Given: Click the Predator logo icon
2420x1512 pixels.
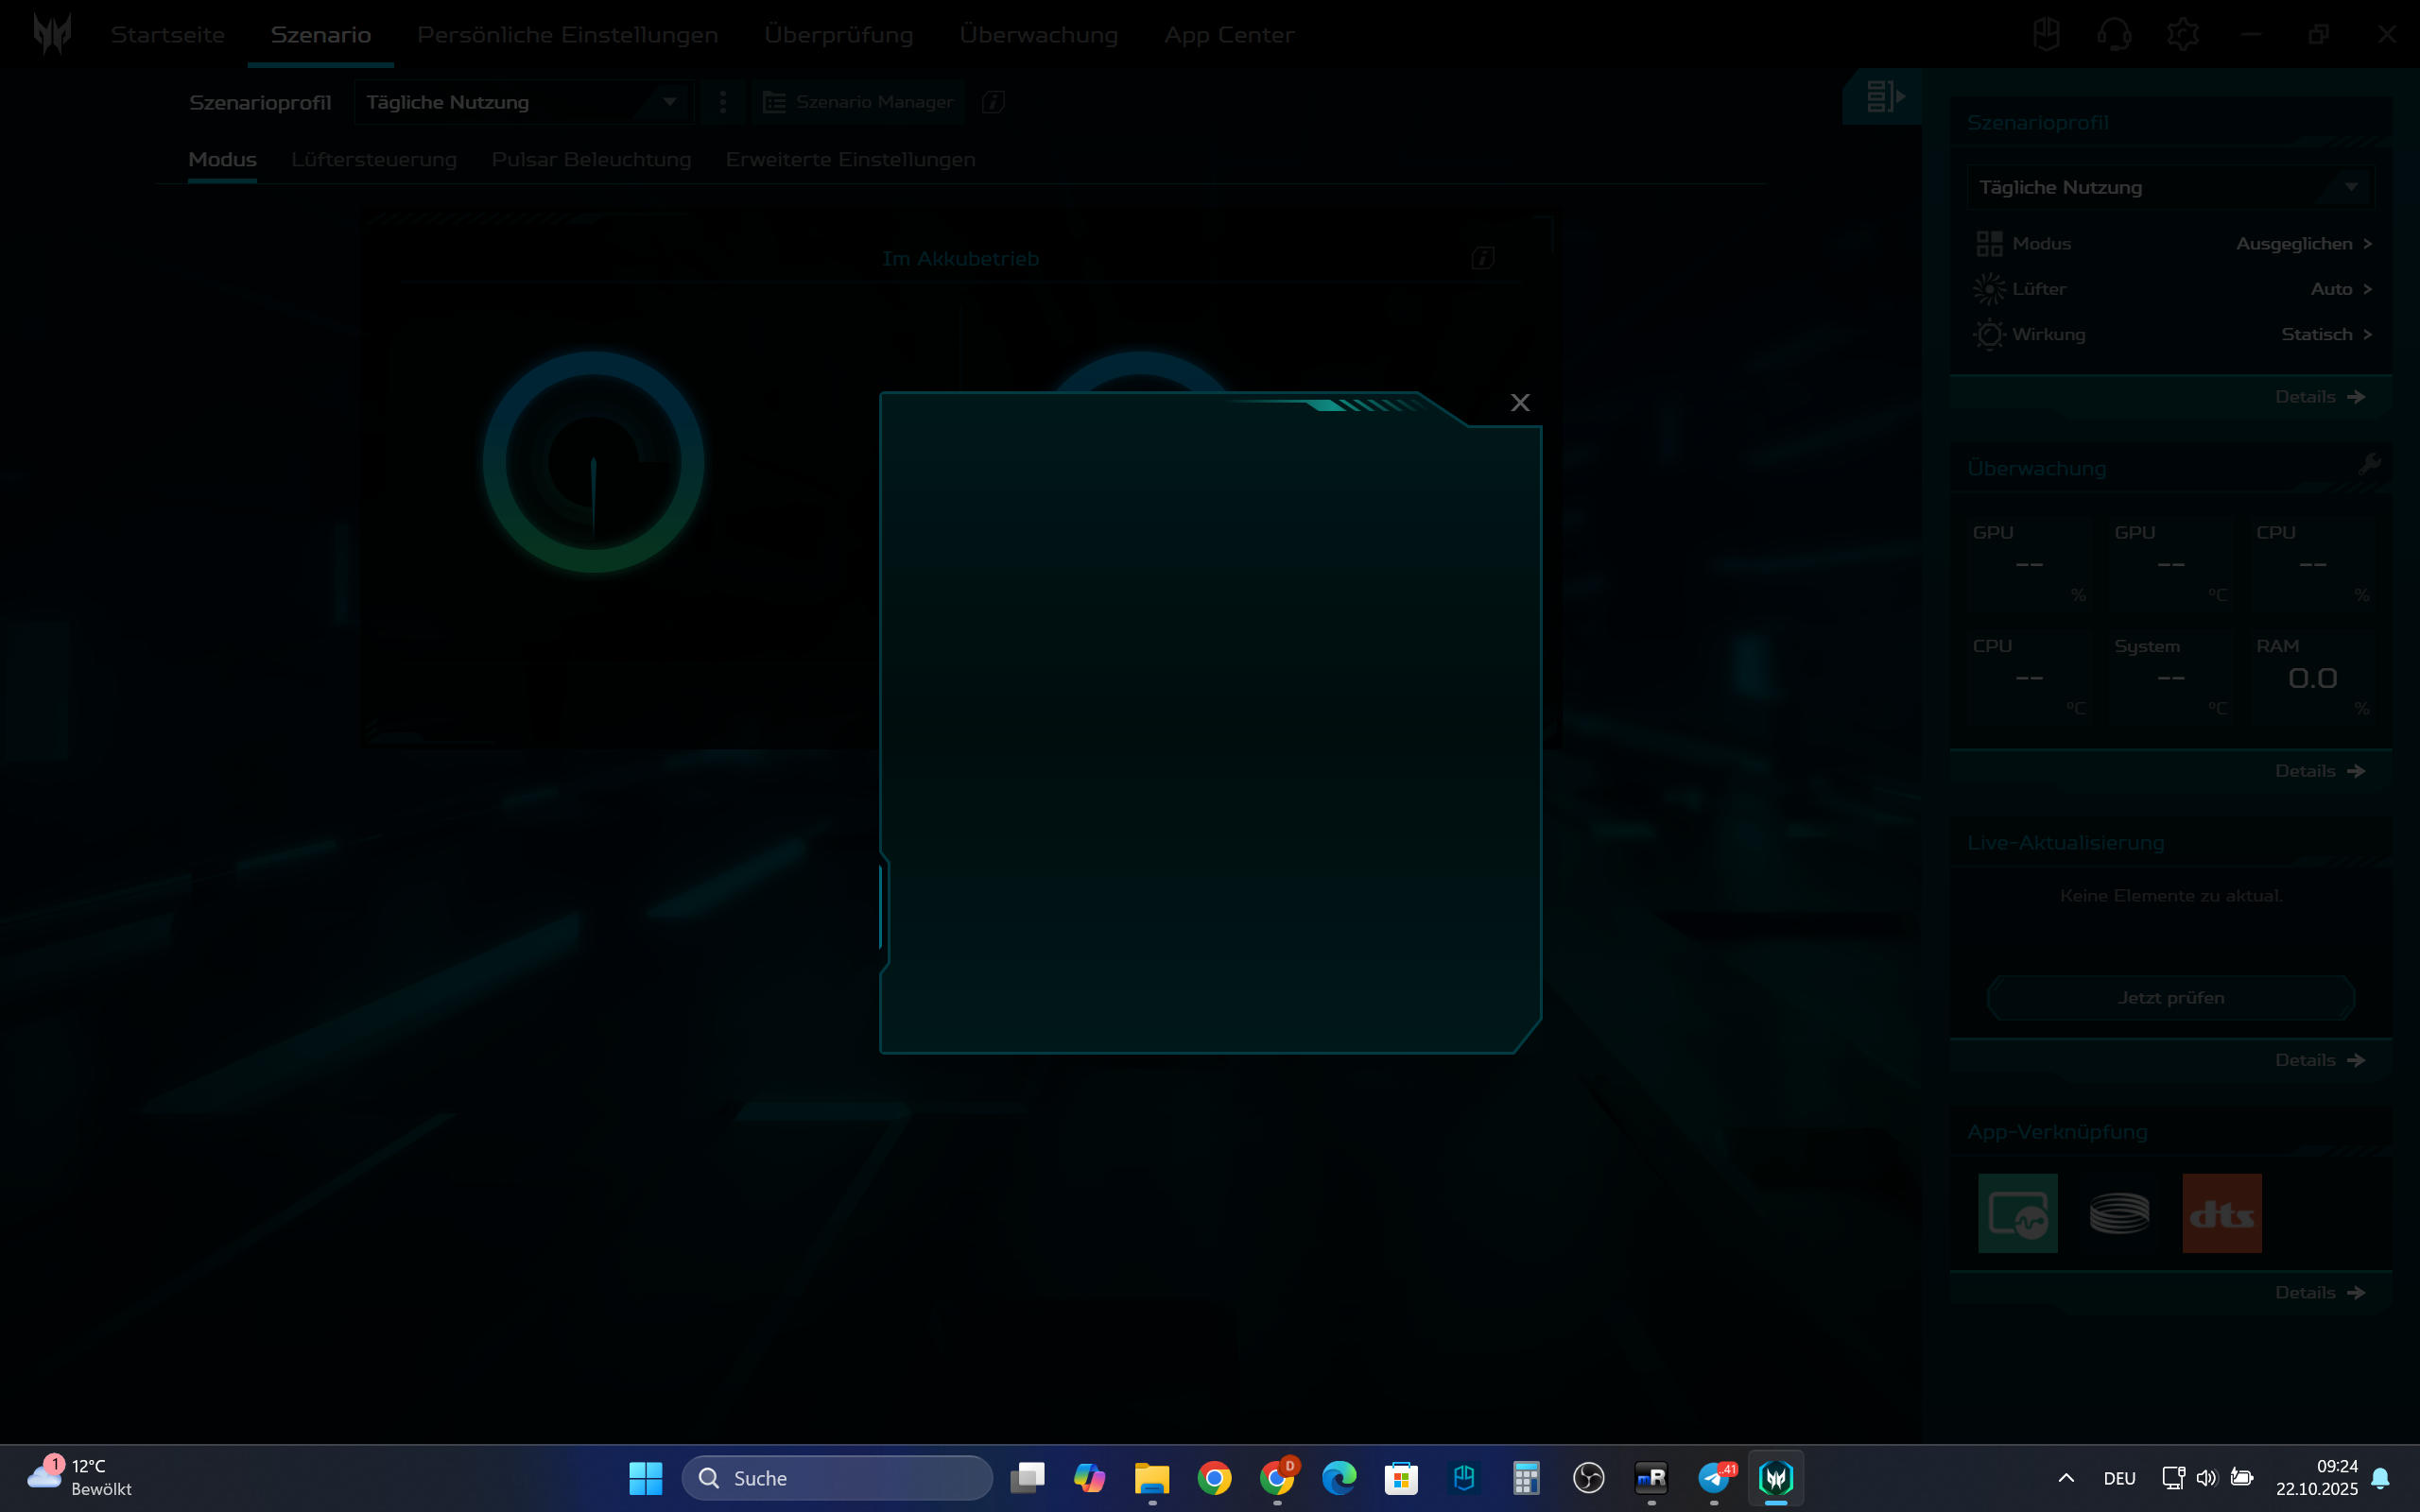Looking at the screenshot, I should click(52, 34).
